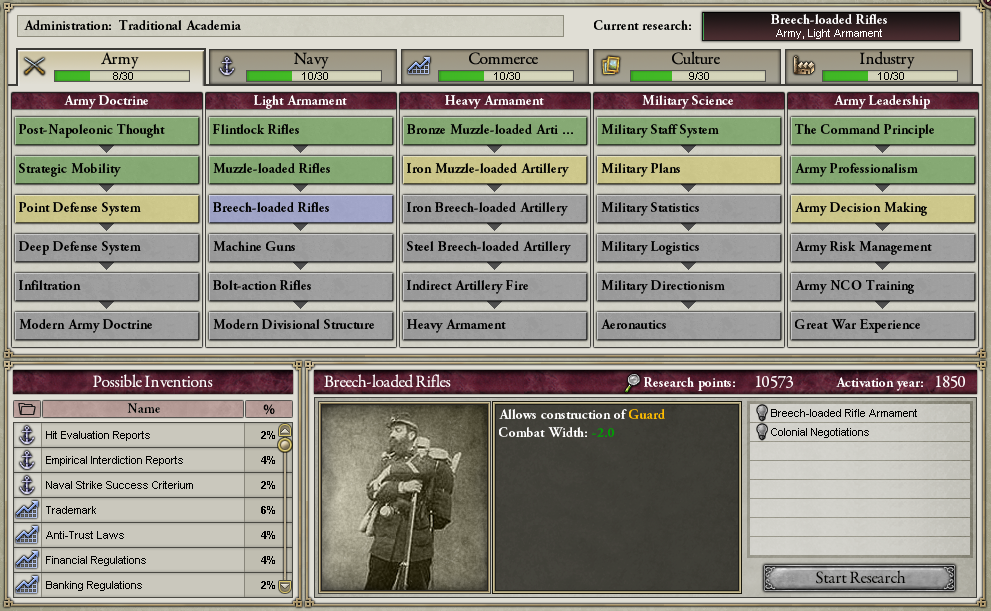
Task: Sort inventions by the Name column header
Action: click(143, 409)
